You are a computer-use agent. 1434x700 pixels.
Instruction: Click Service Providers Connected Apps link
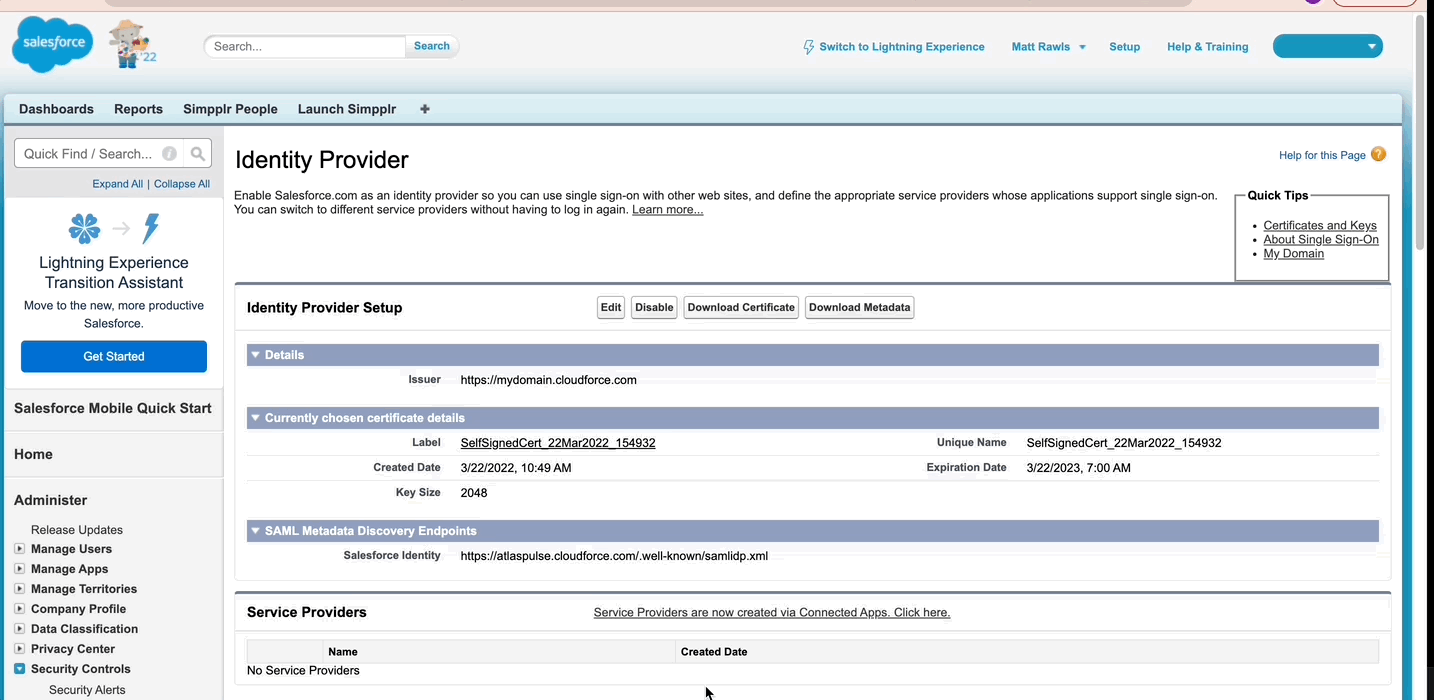click(772, 612)
